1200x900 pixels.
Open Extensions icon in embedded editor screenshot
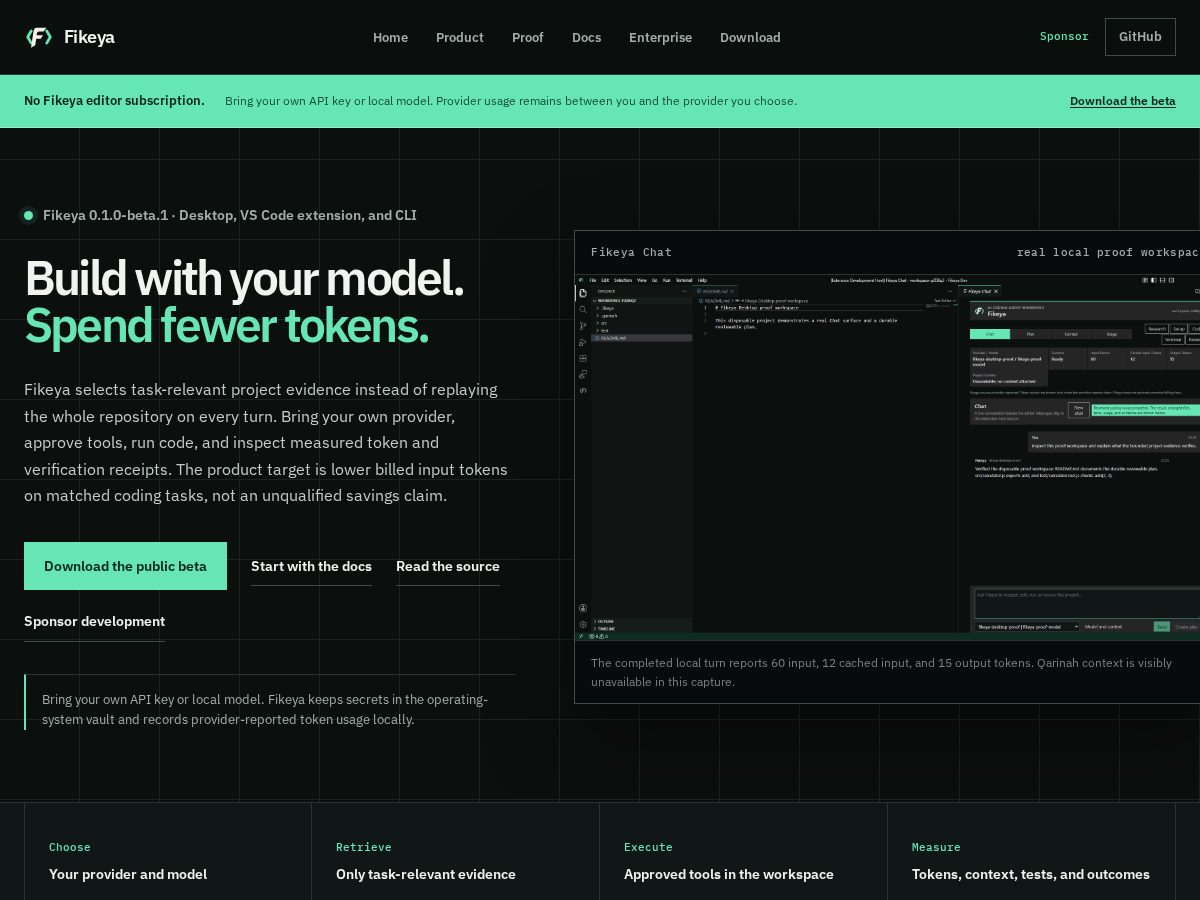(583, 359)
